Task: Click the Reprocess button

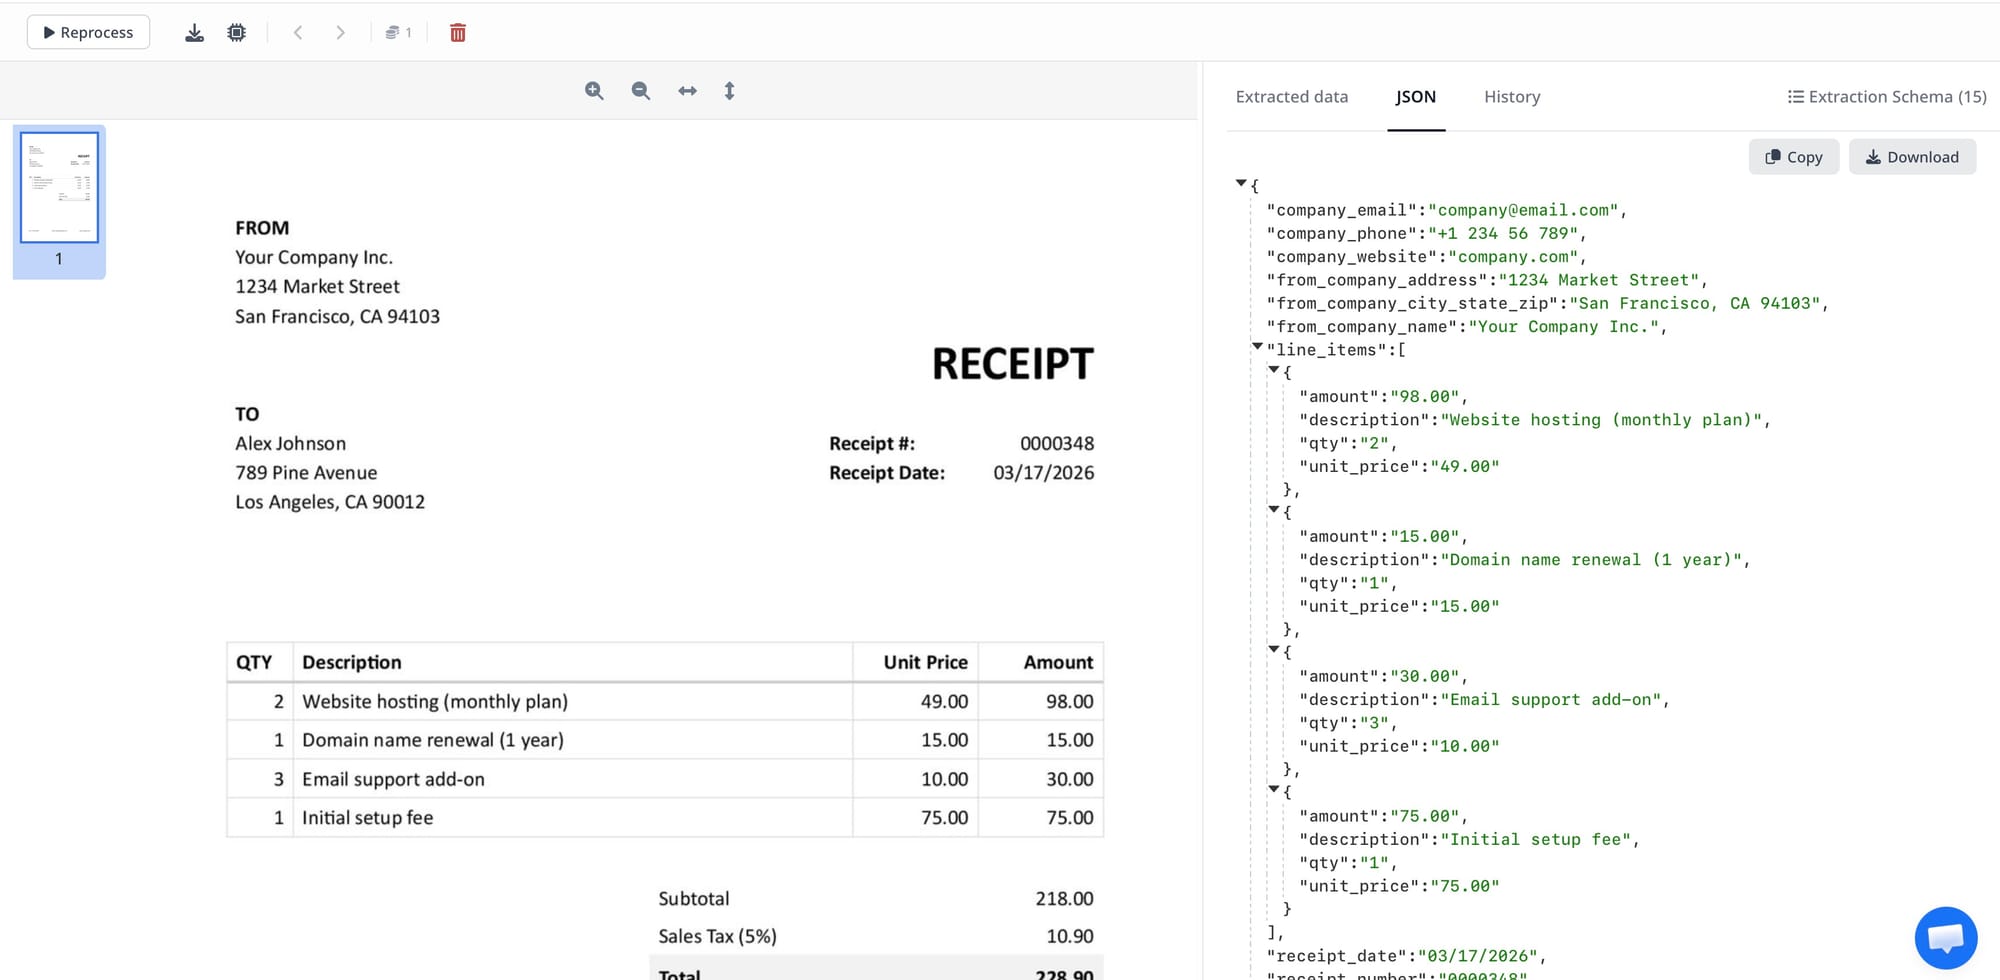Action: point(88,33)
